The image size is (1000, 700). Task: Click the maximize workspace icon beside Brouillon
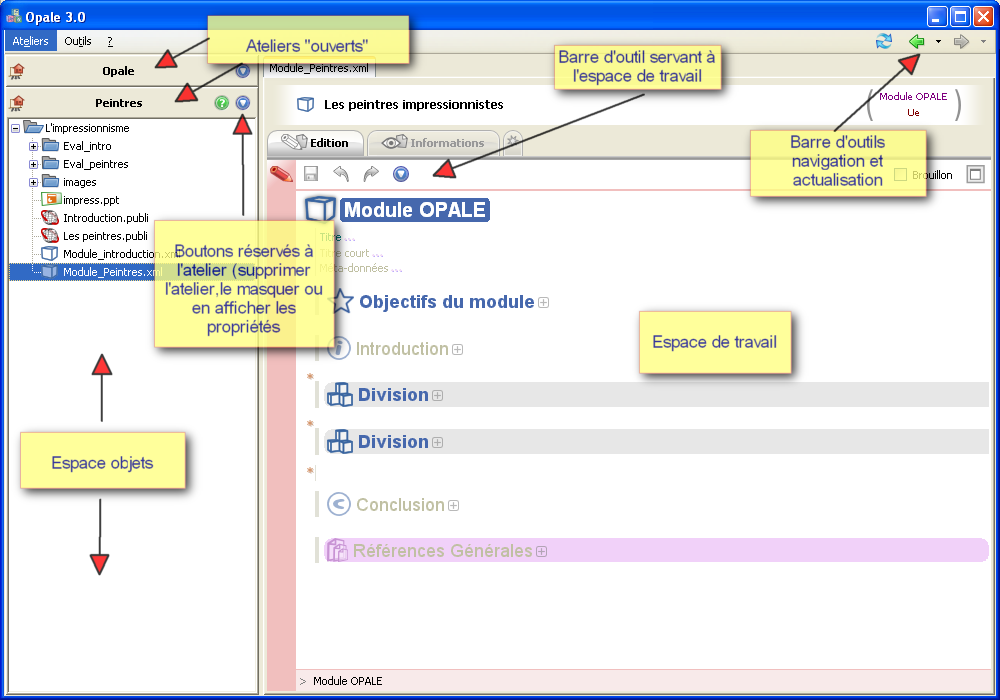976,174
